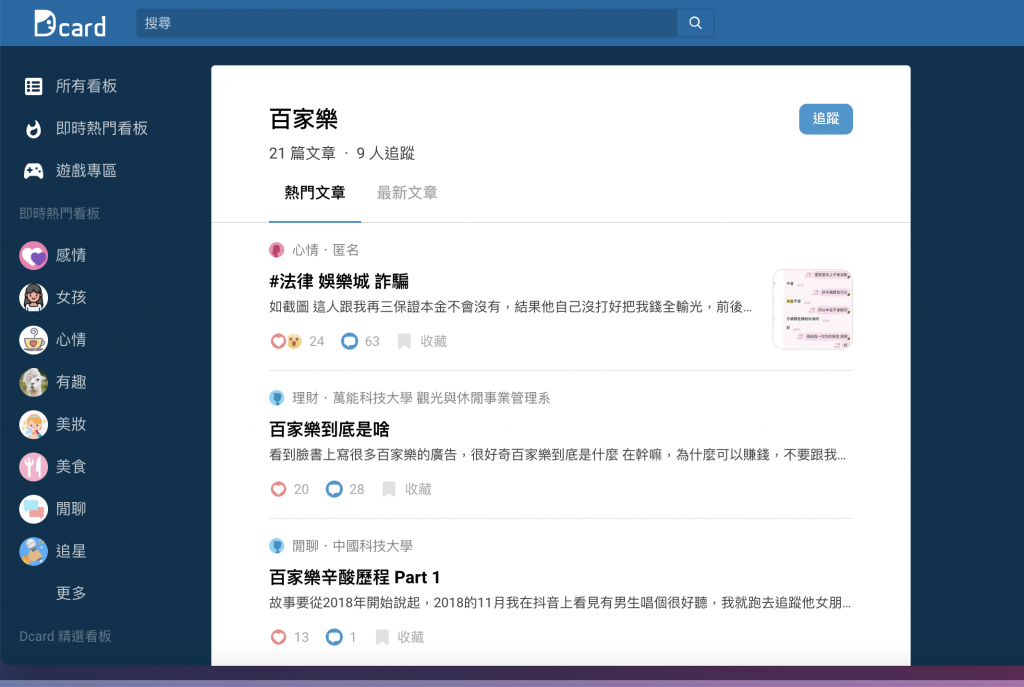Open 遊戲專區 gamepad icon

click(x=34, y=171)
